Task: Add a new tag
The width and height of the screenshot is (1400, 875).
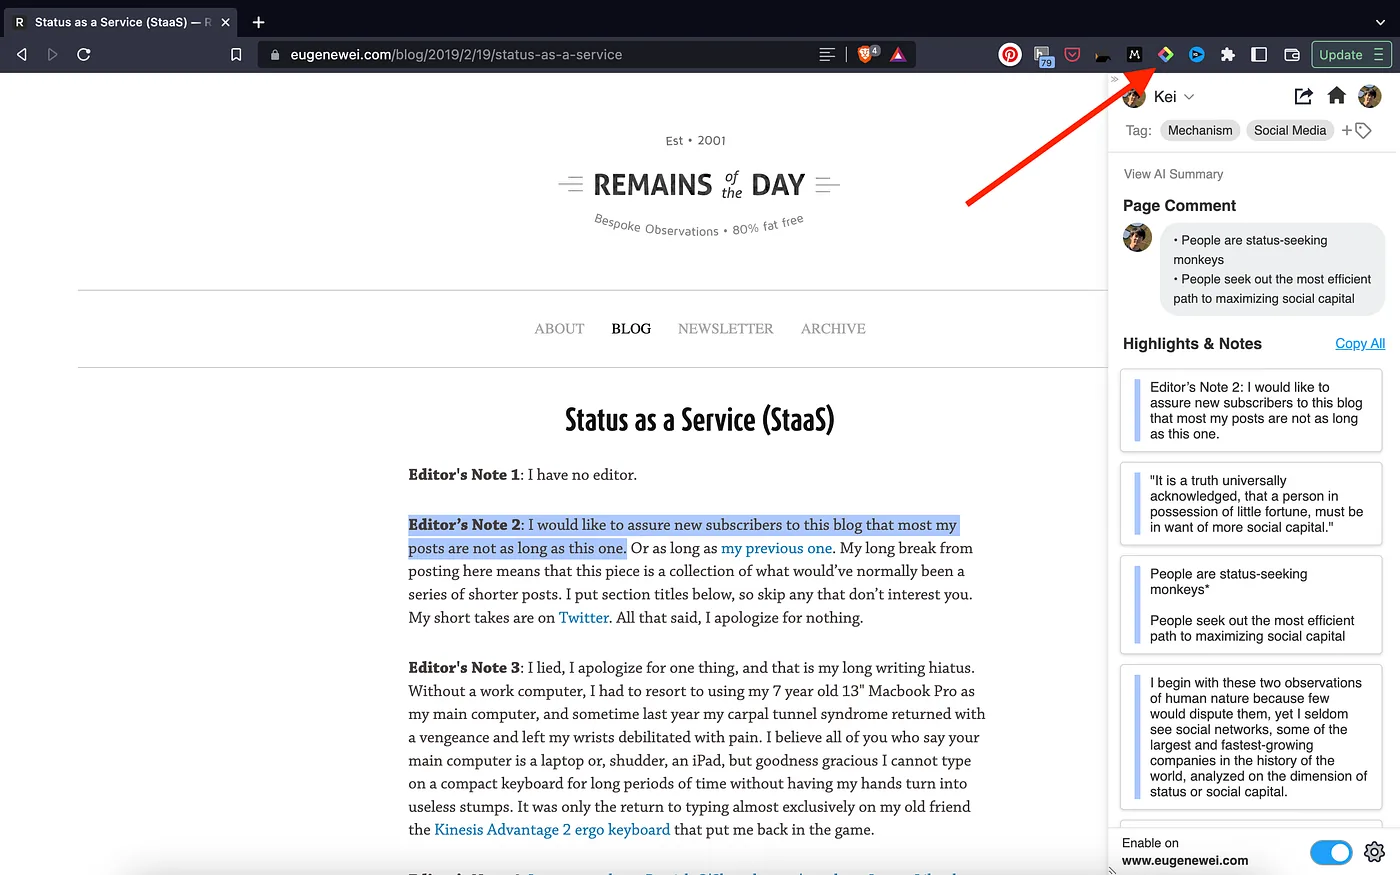Action: pos(1356,130)
